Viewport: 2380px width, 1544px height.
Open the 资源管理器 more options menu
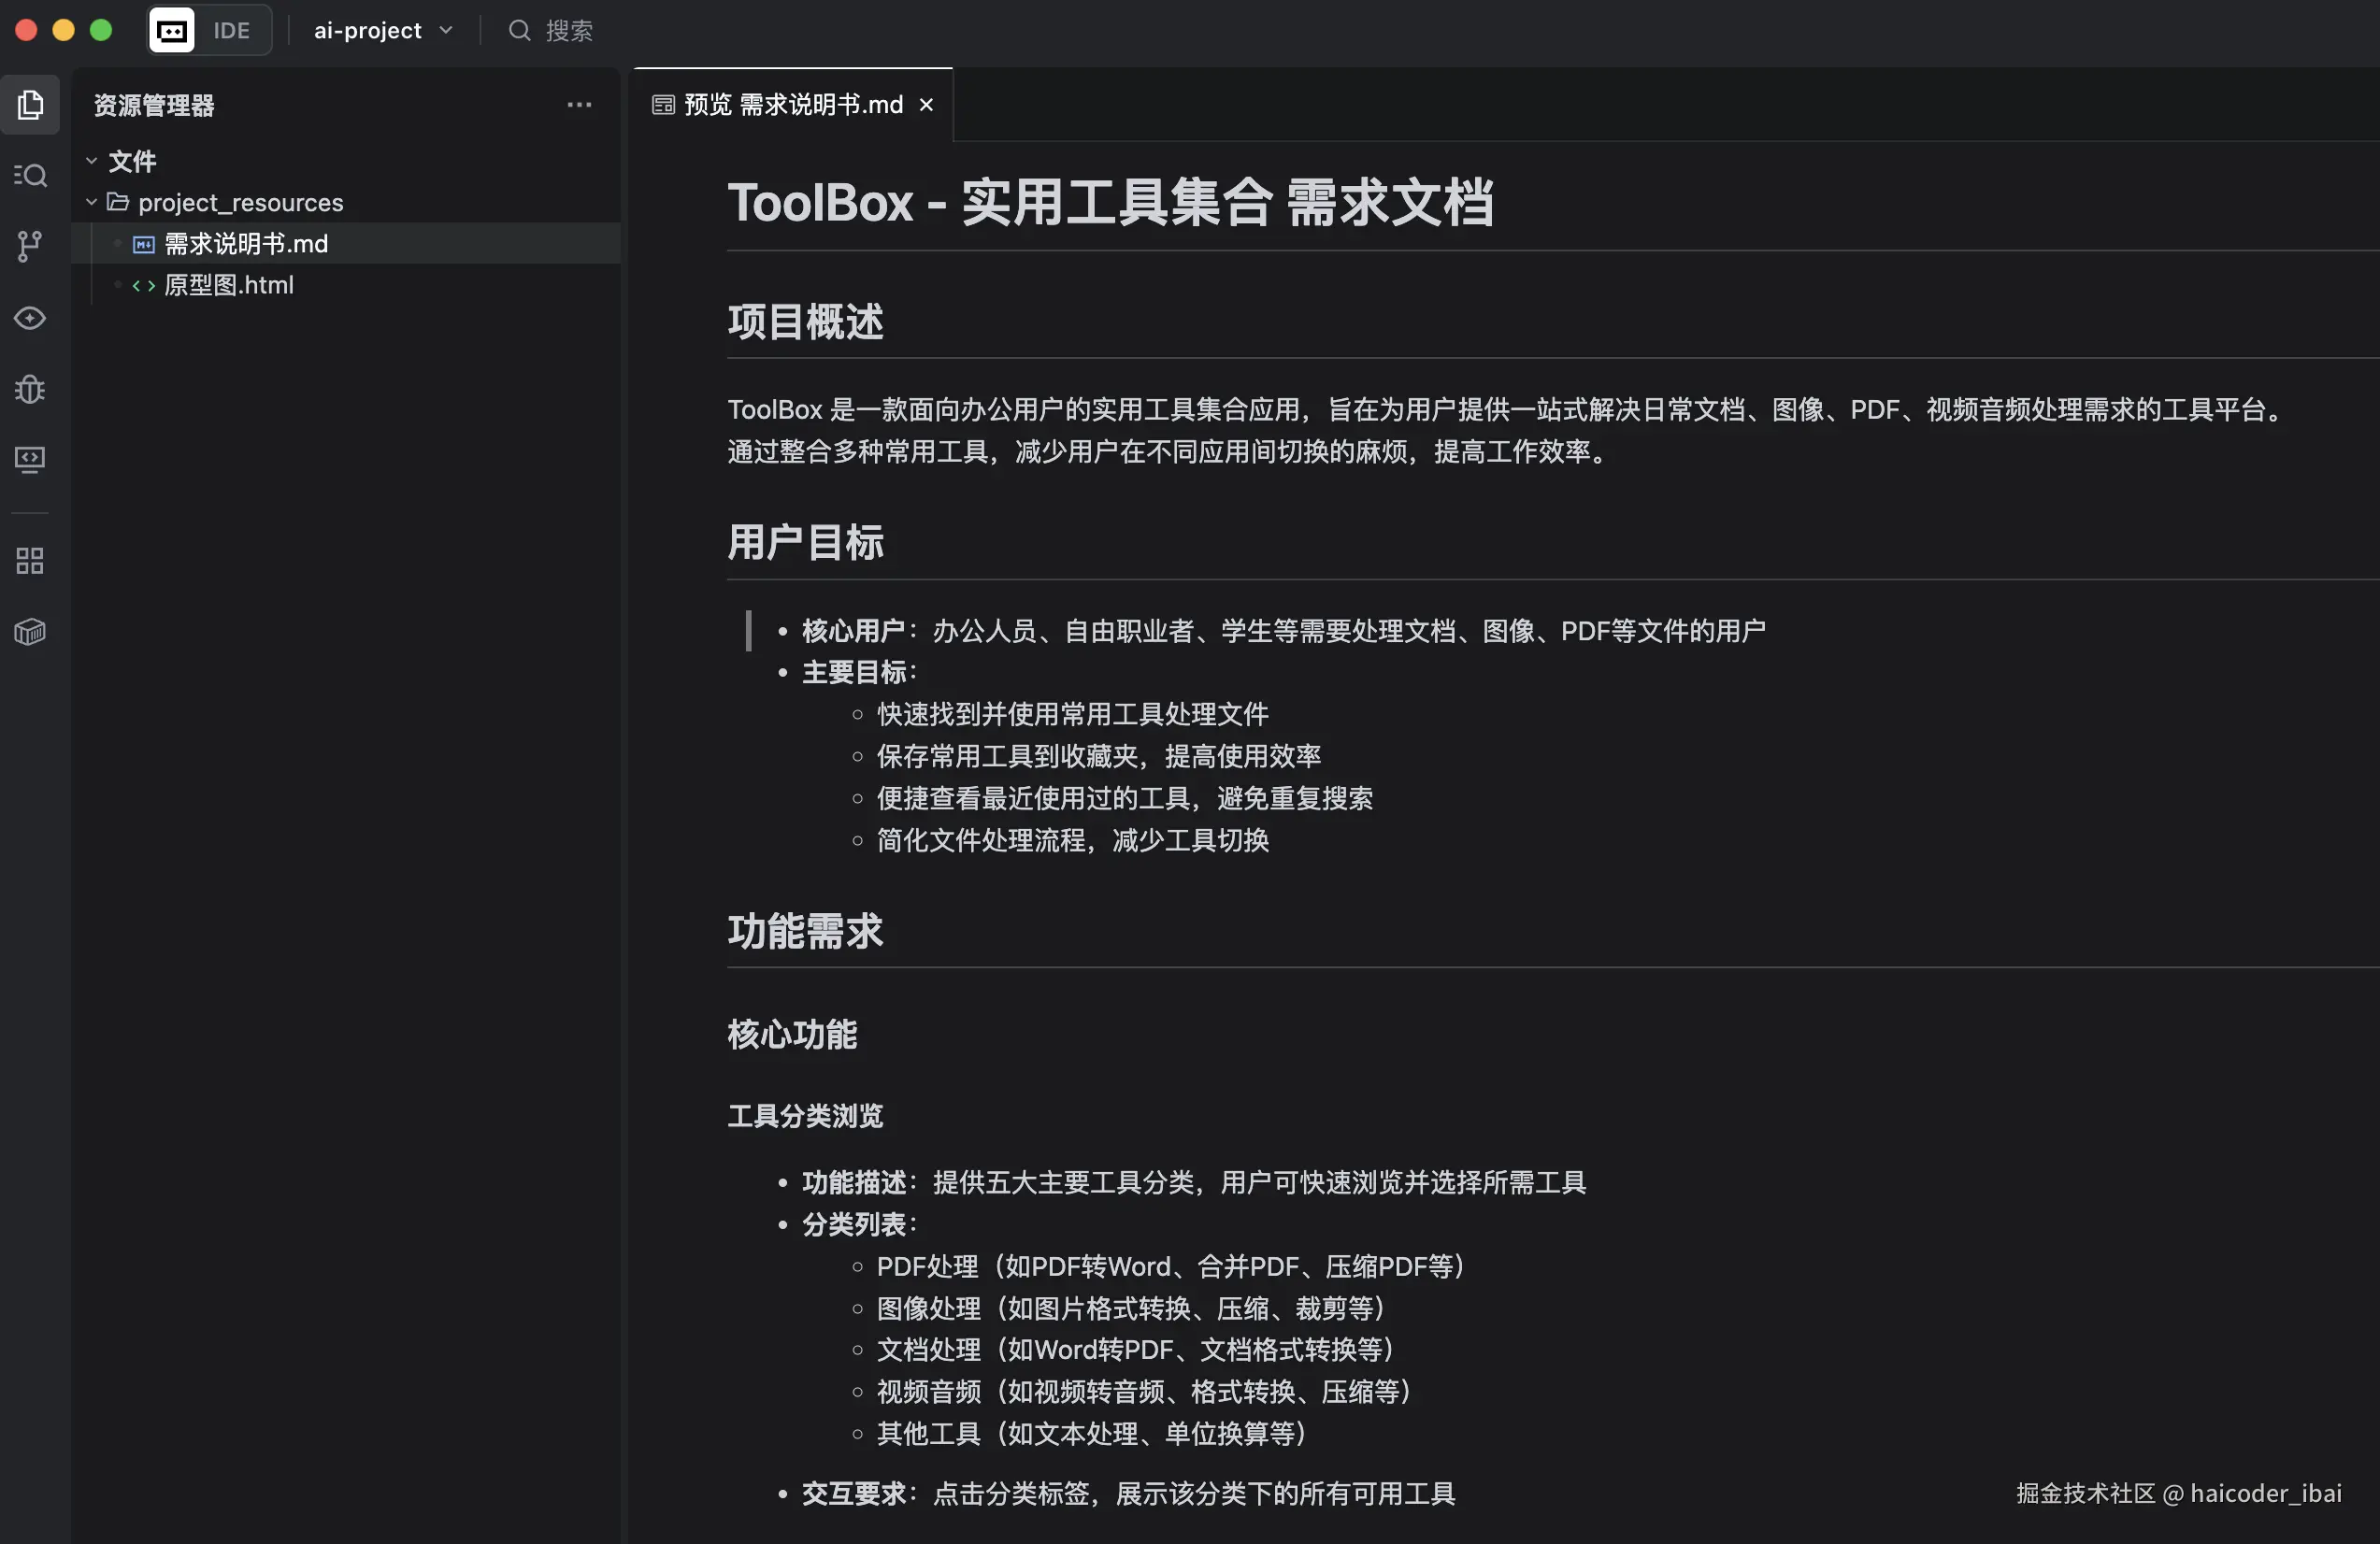[579, 105]
